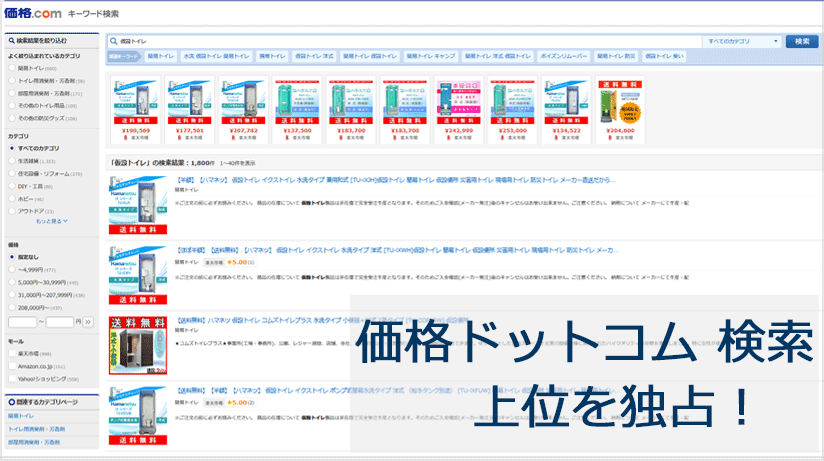Select the アウトドア category radio
This screenshot has height=461, width=824.
(12, 211)
